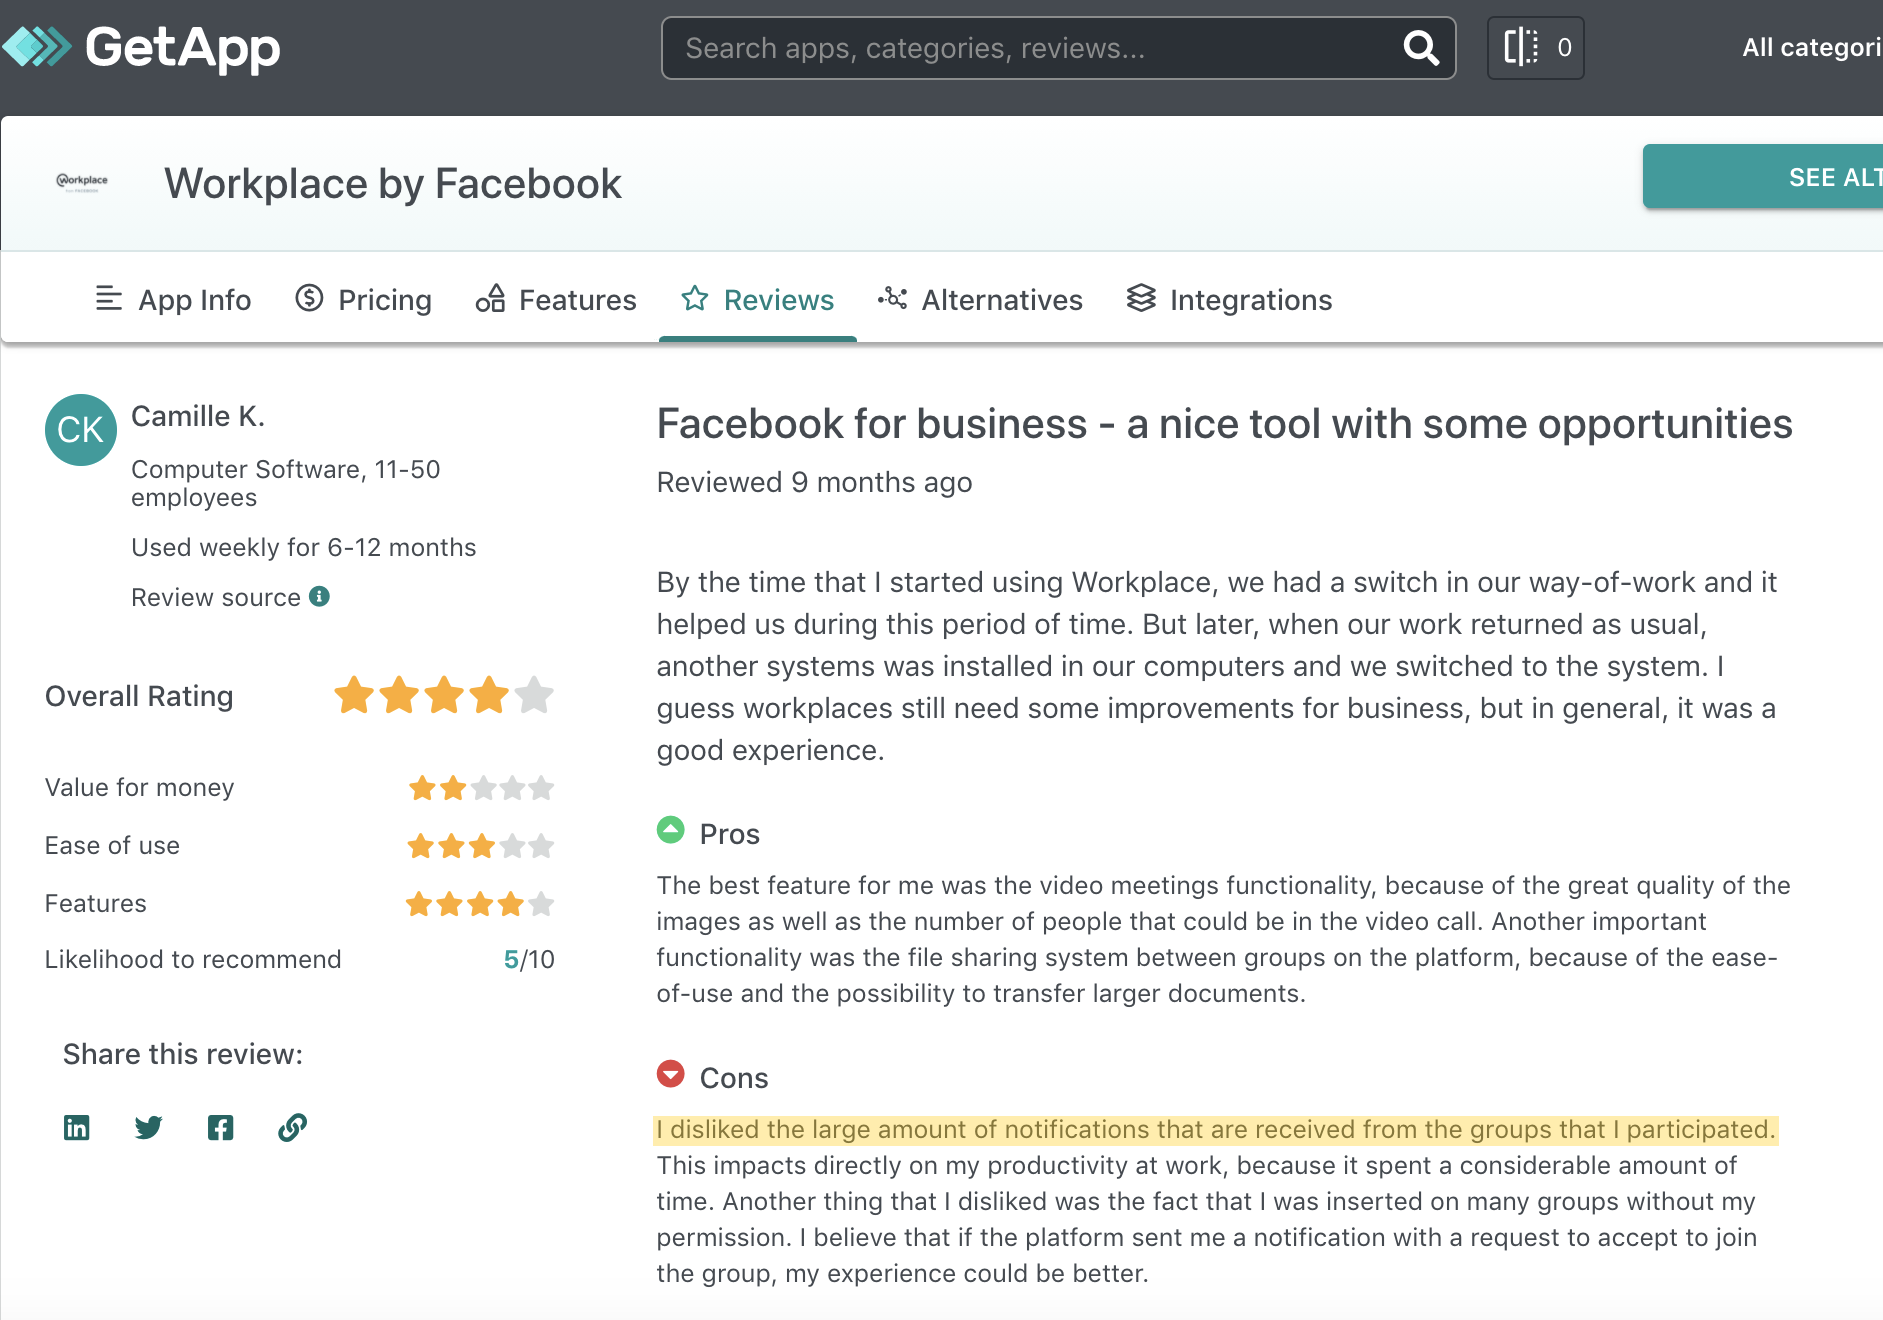Open the App Info tab
Image resolution: width=1883 pixels, height=1320 pixels.
173,300
